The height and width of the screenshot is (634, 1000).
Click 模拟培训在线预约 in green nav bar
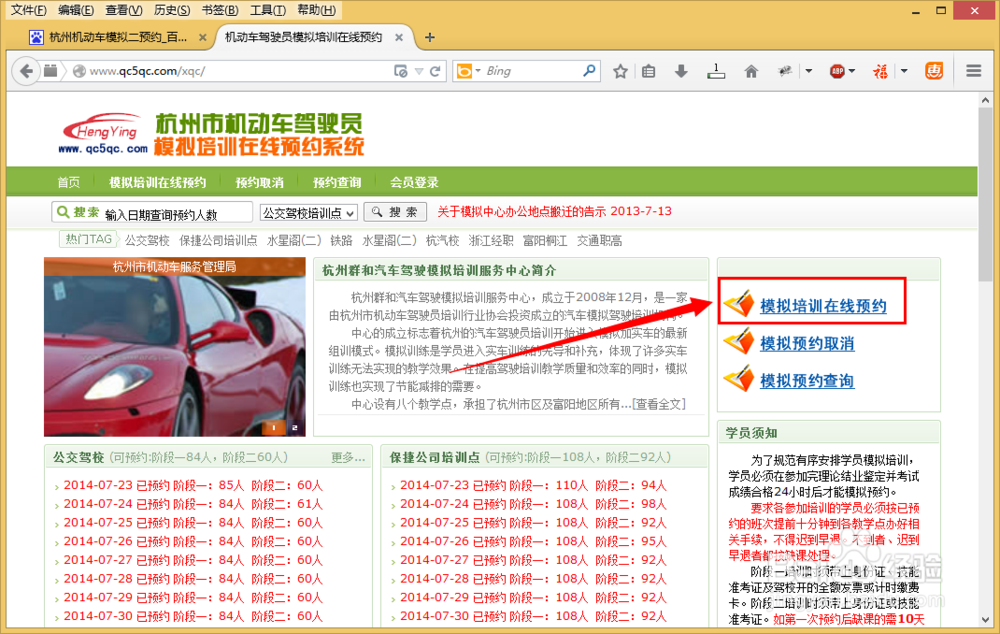coord(158,182)
